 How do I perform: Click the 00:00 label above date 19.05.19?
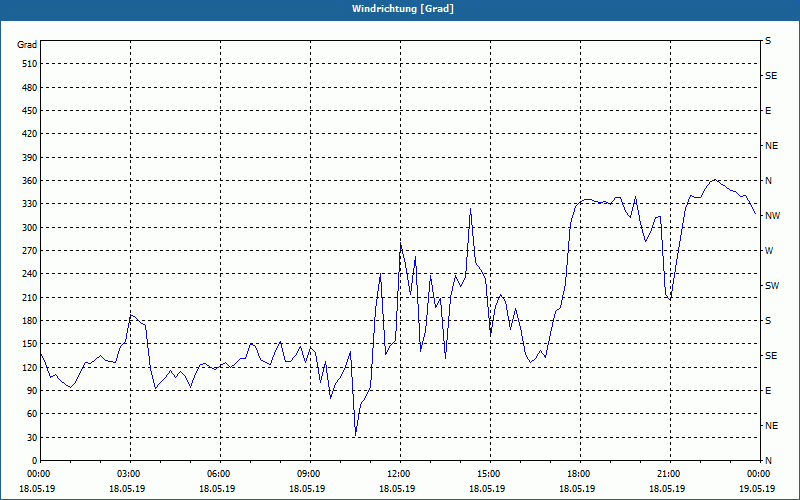[758, 474]
